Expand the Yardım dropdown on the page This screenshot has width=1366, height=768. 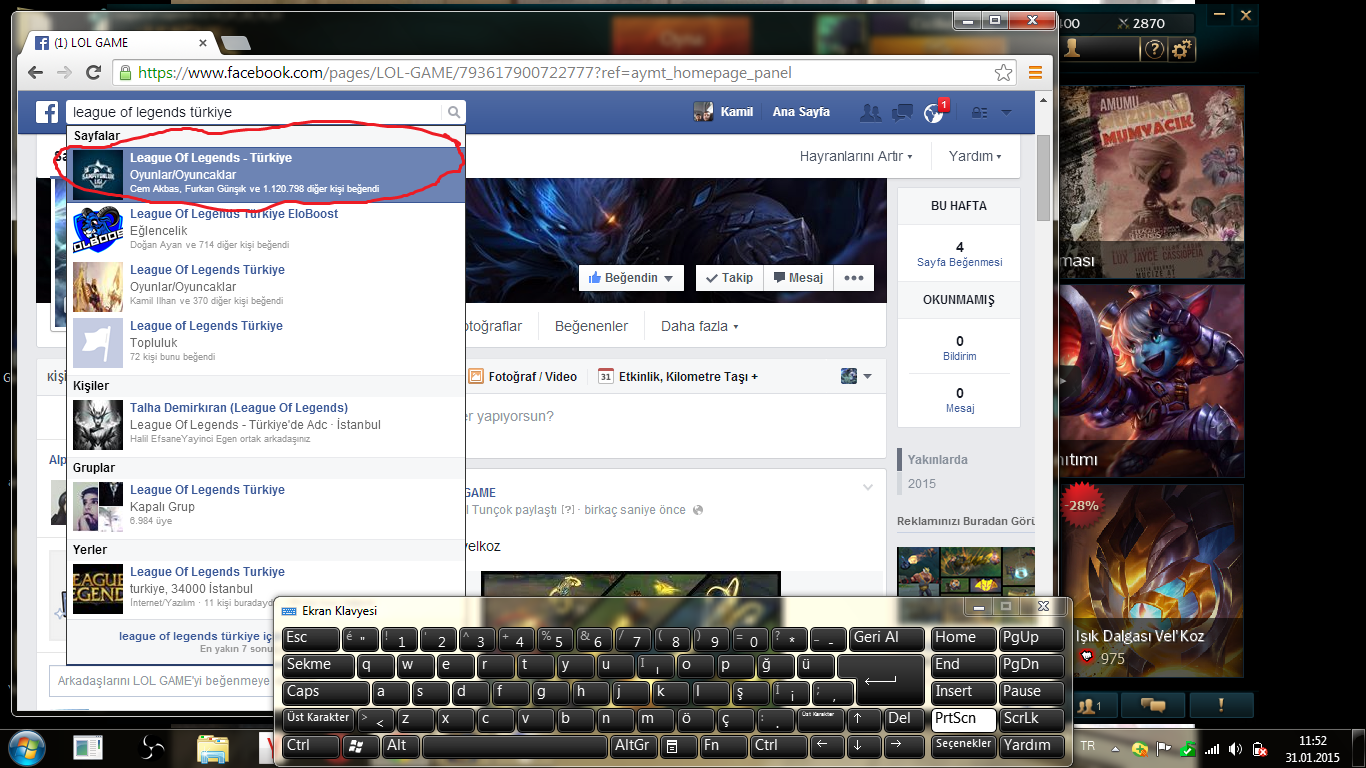pyautogui.click(x=975, y=156)
